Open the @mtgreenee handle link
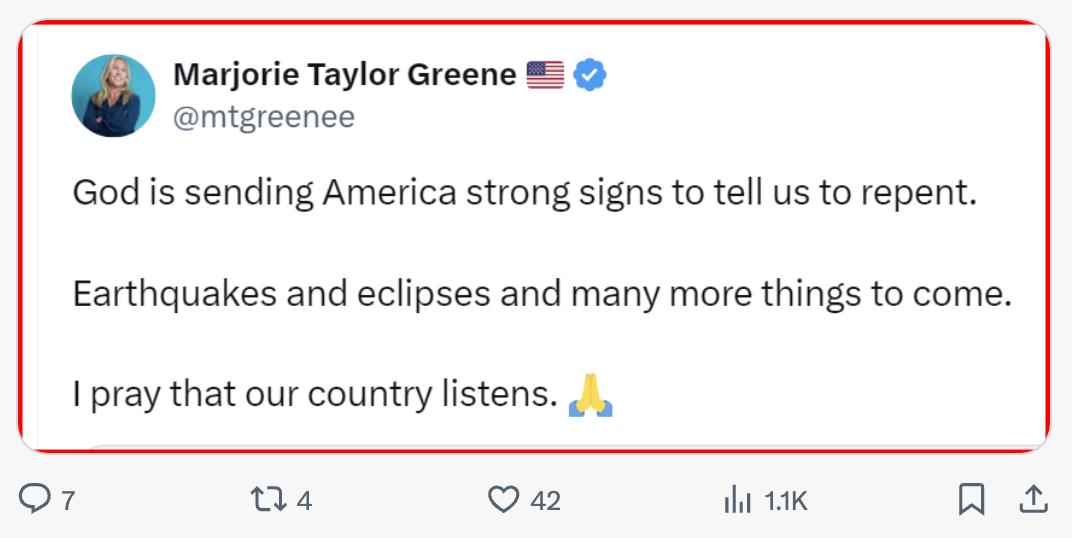1072x538 pixels. click(x=264, y=118)
